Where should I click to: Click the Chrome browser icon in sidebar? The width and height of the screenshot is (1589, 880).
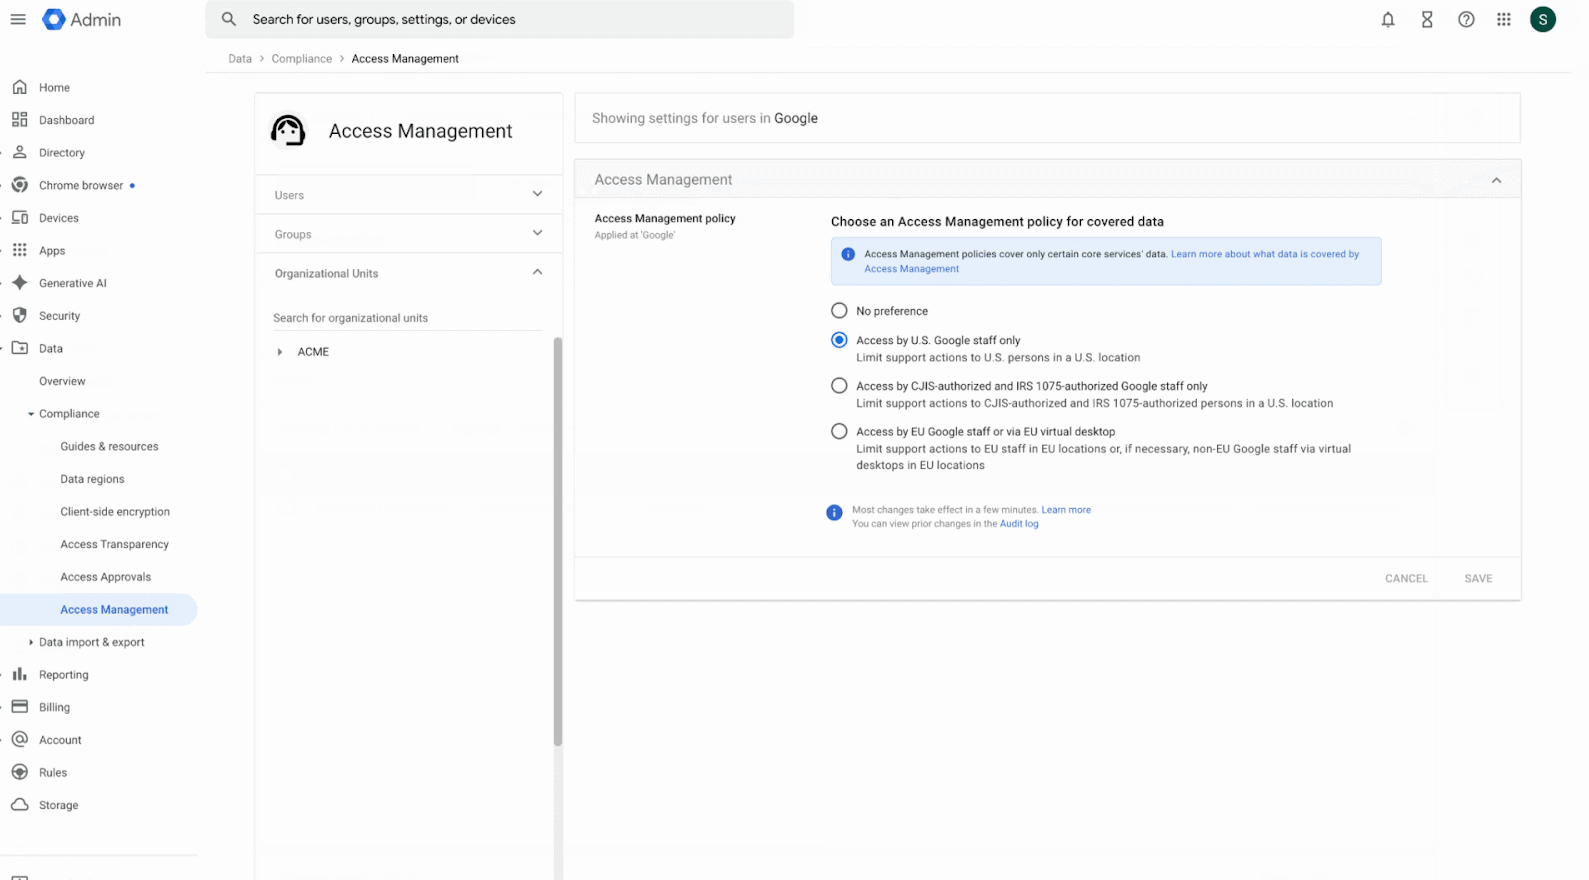20,185
